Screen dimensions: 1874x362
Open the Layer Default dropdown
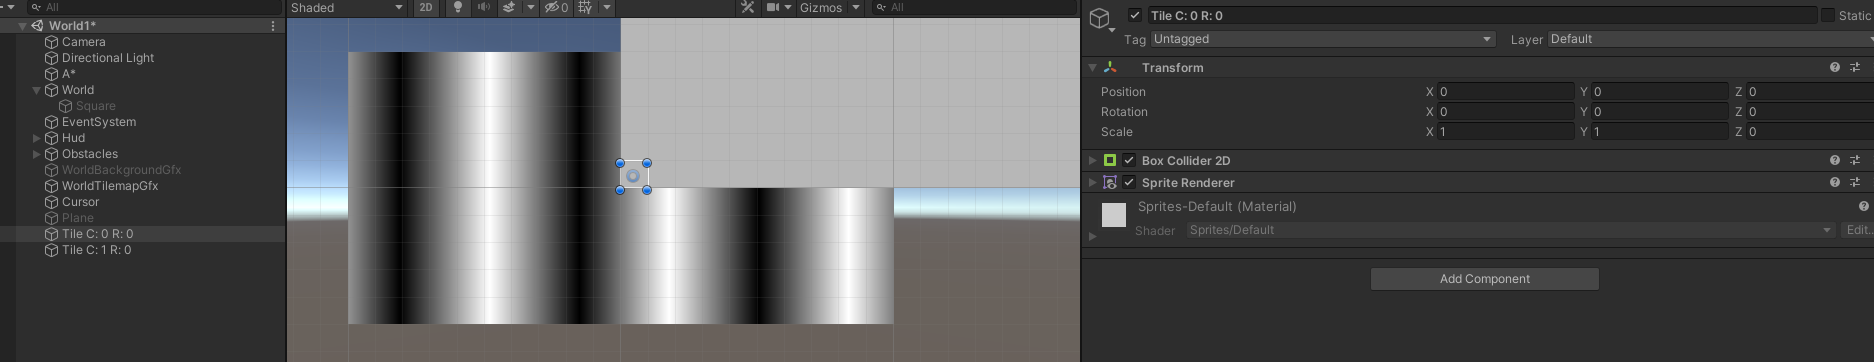[x=1710, y=39]
